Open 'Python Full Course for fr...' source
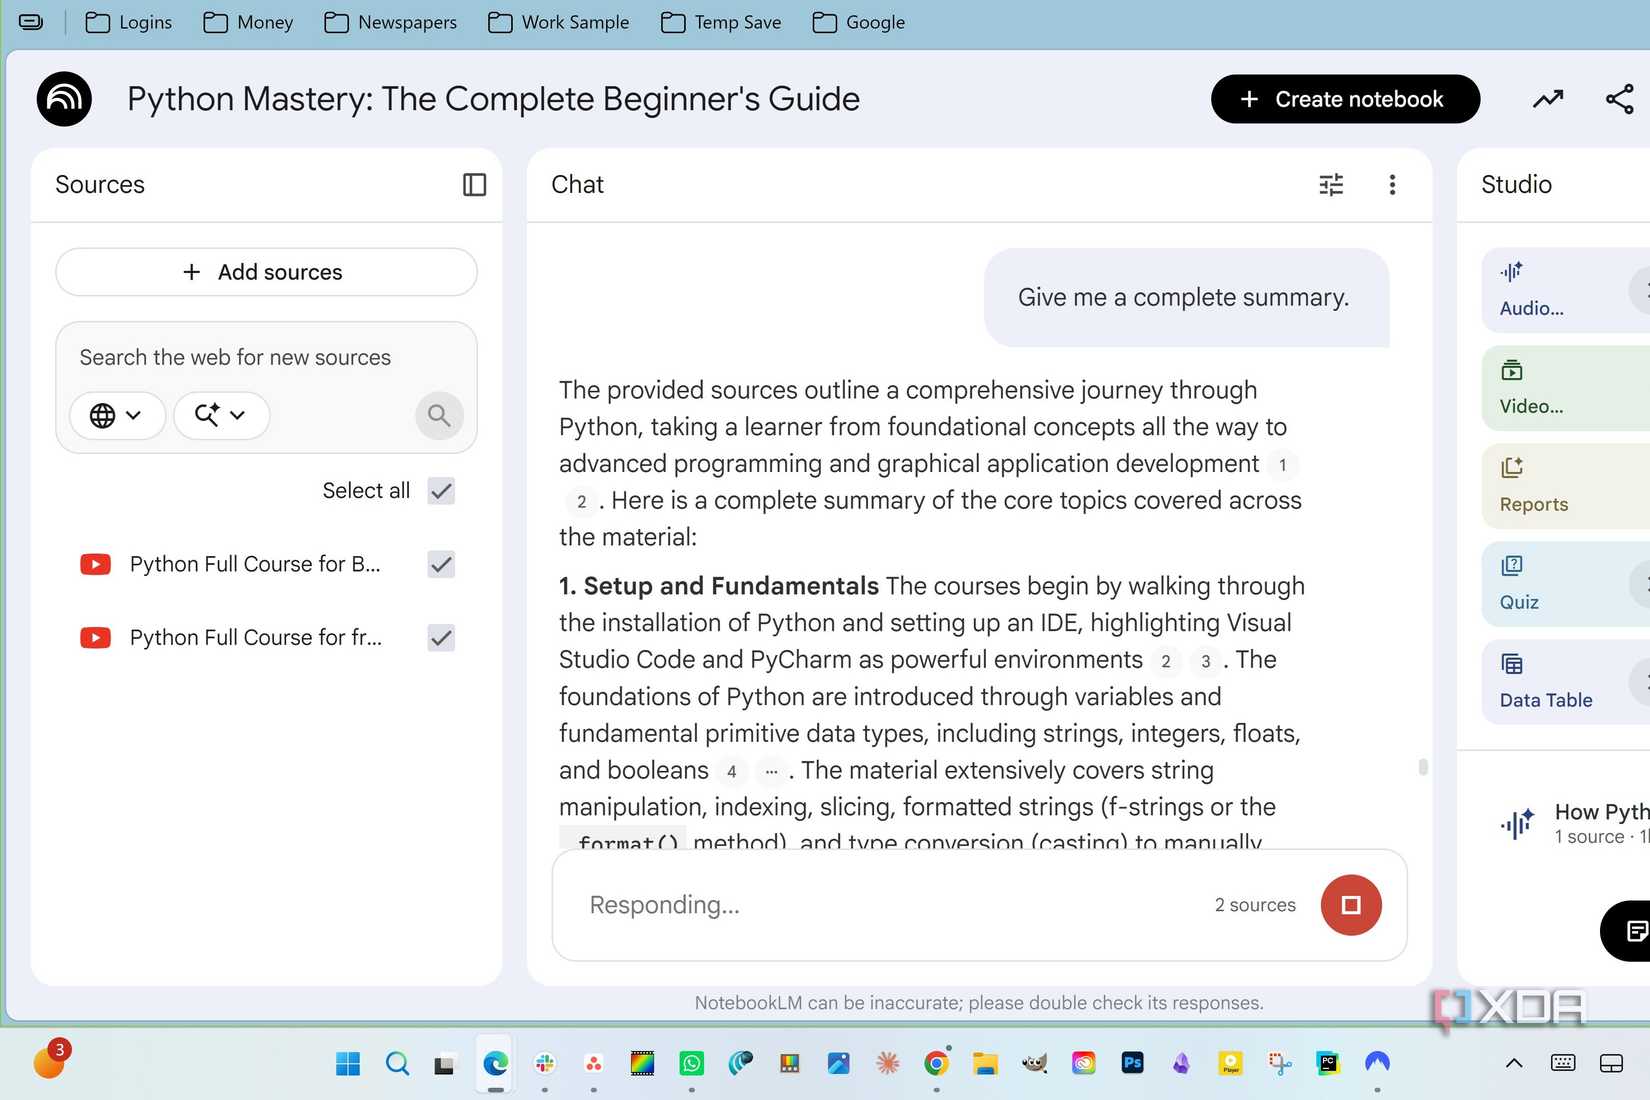 256,637
